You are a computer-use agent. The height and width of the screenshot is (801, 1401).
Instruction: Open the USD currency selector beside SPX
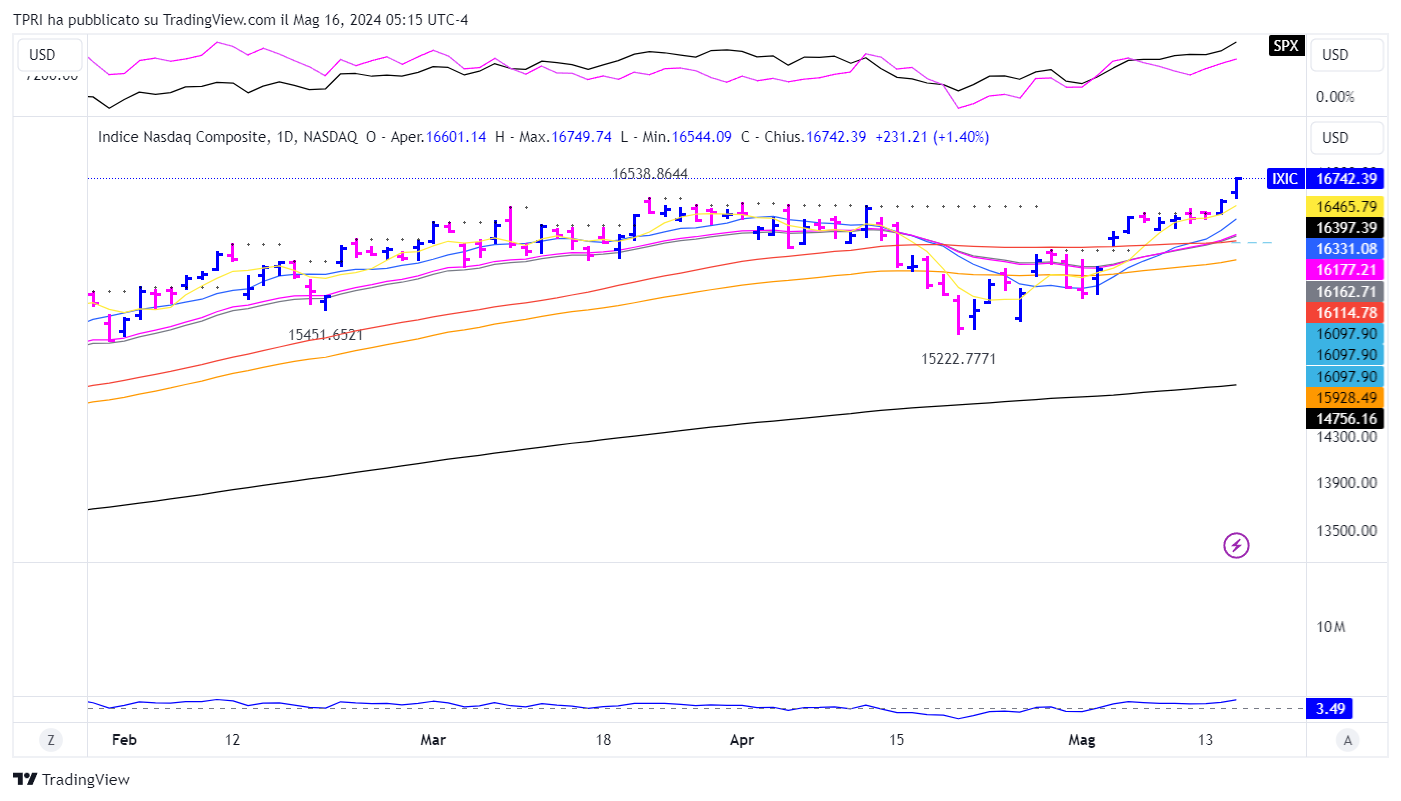click(1346, 55)
